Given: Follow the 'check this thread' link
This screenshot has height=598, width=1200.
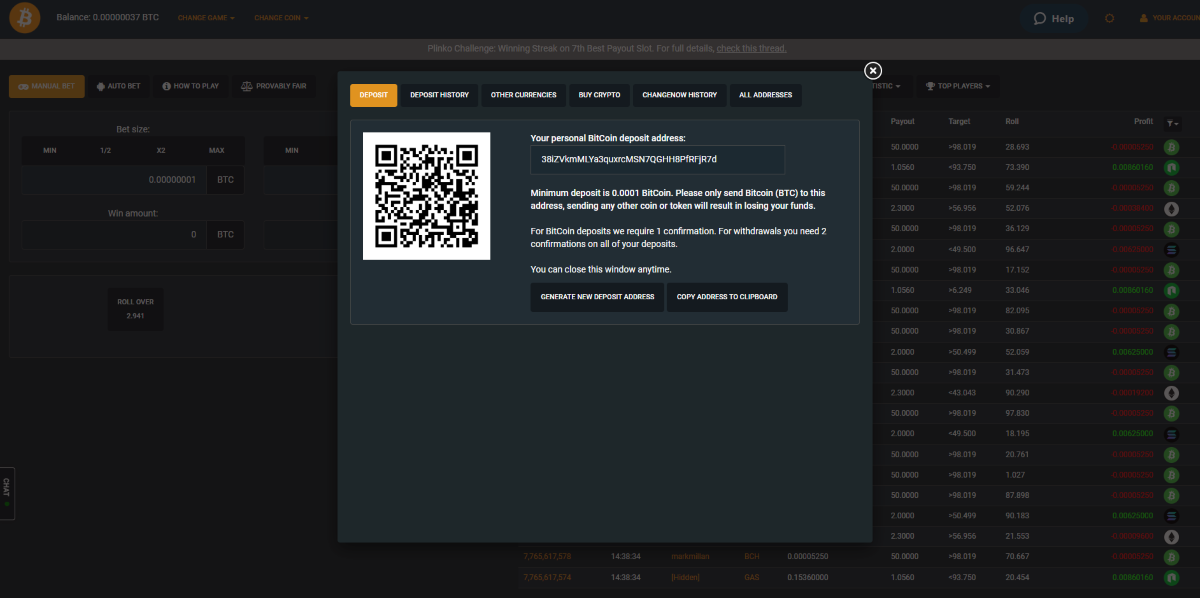Looking at the screenshot, I should (751, 48).
